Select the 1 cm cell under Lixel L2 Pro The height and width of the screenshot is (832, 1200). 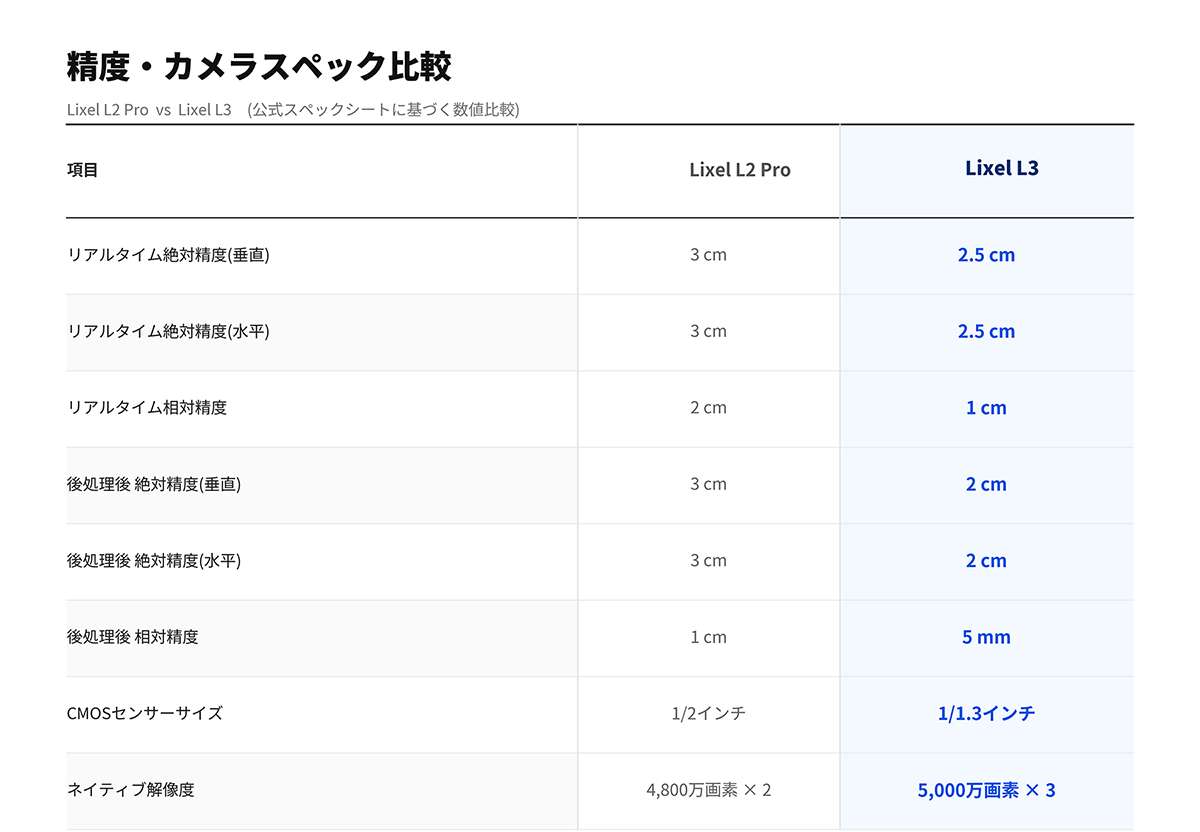pyautogui.click(x=708, y=637)
